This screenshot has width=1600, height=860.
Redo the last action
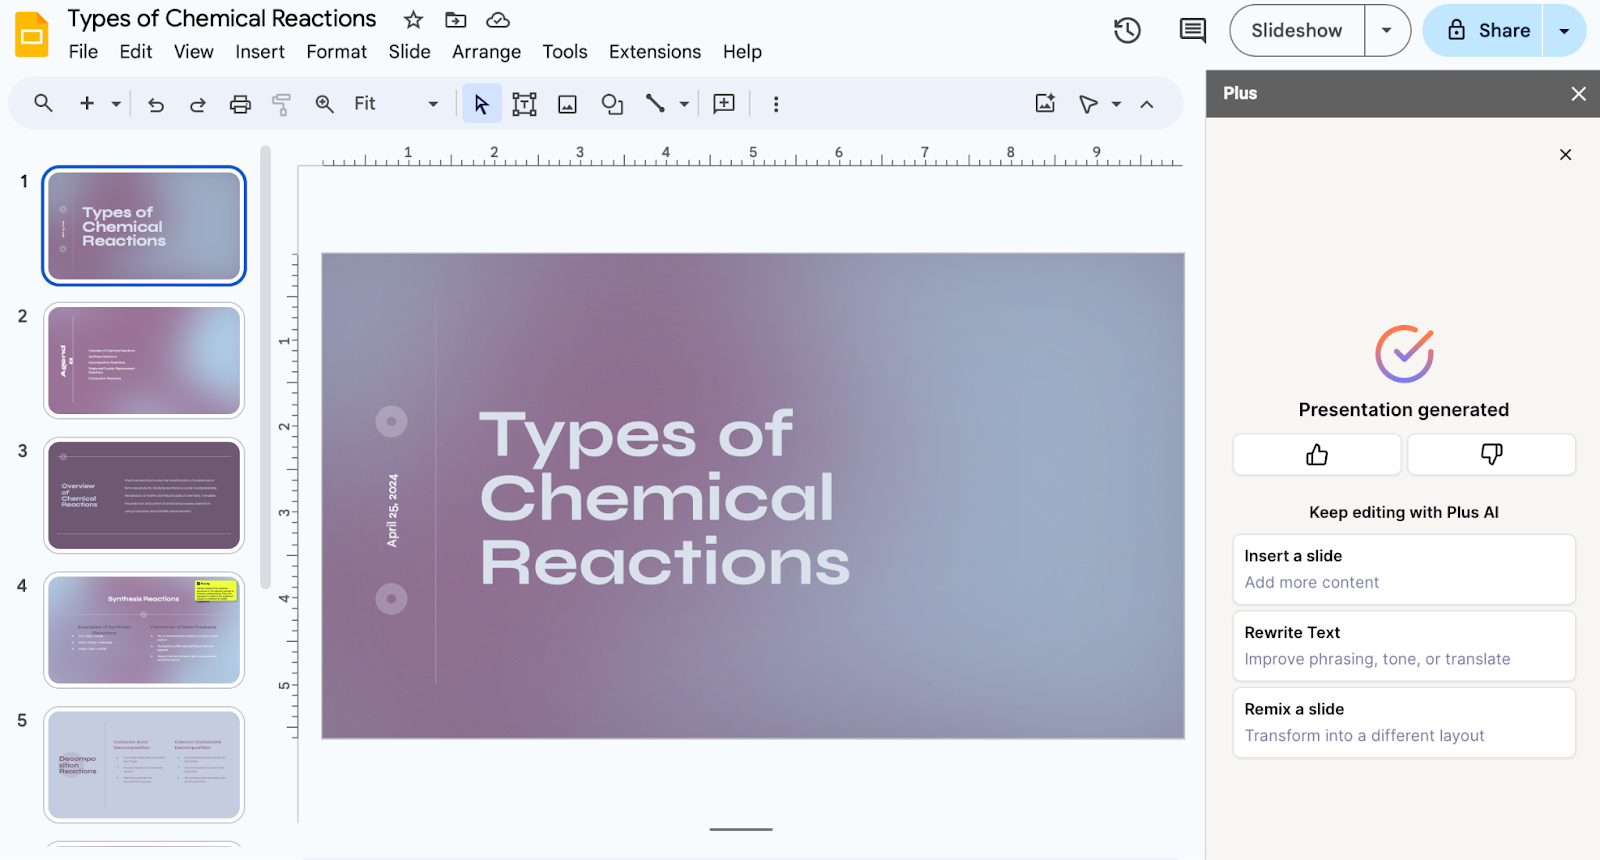coord(198,104)
